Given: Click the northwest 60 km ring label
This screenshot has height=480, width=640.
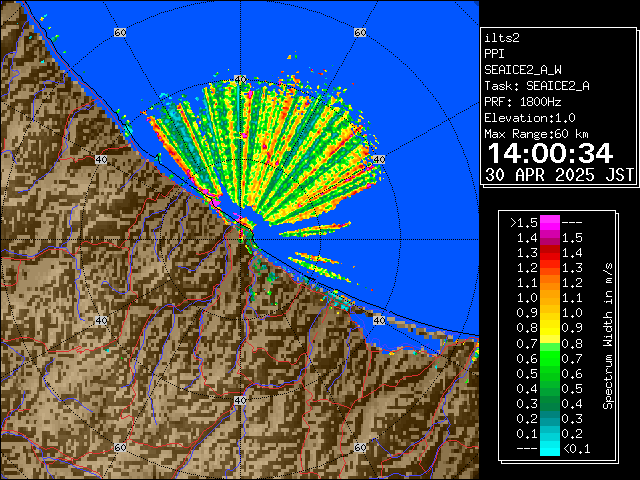Looking at the screenshot, I should point(120,32).
